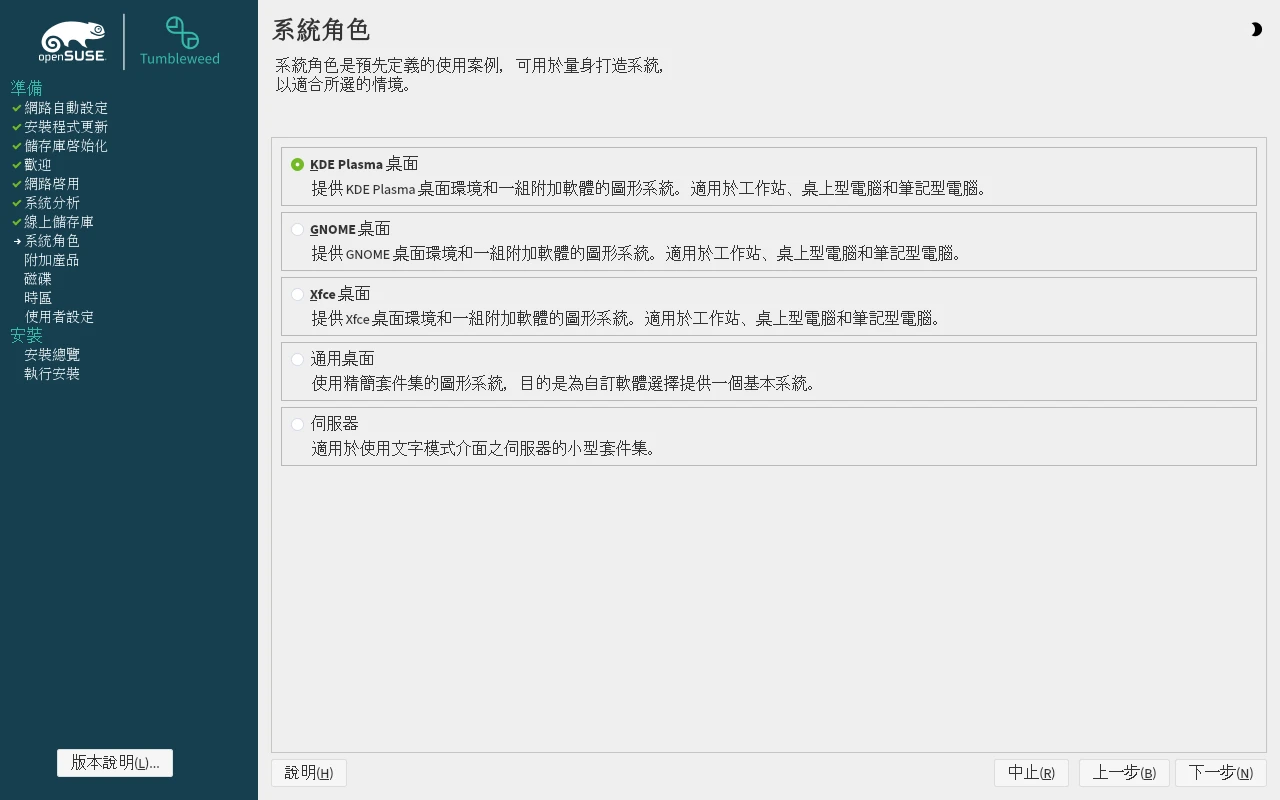Continue with the 下一步 button

1221,773
